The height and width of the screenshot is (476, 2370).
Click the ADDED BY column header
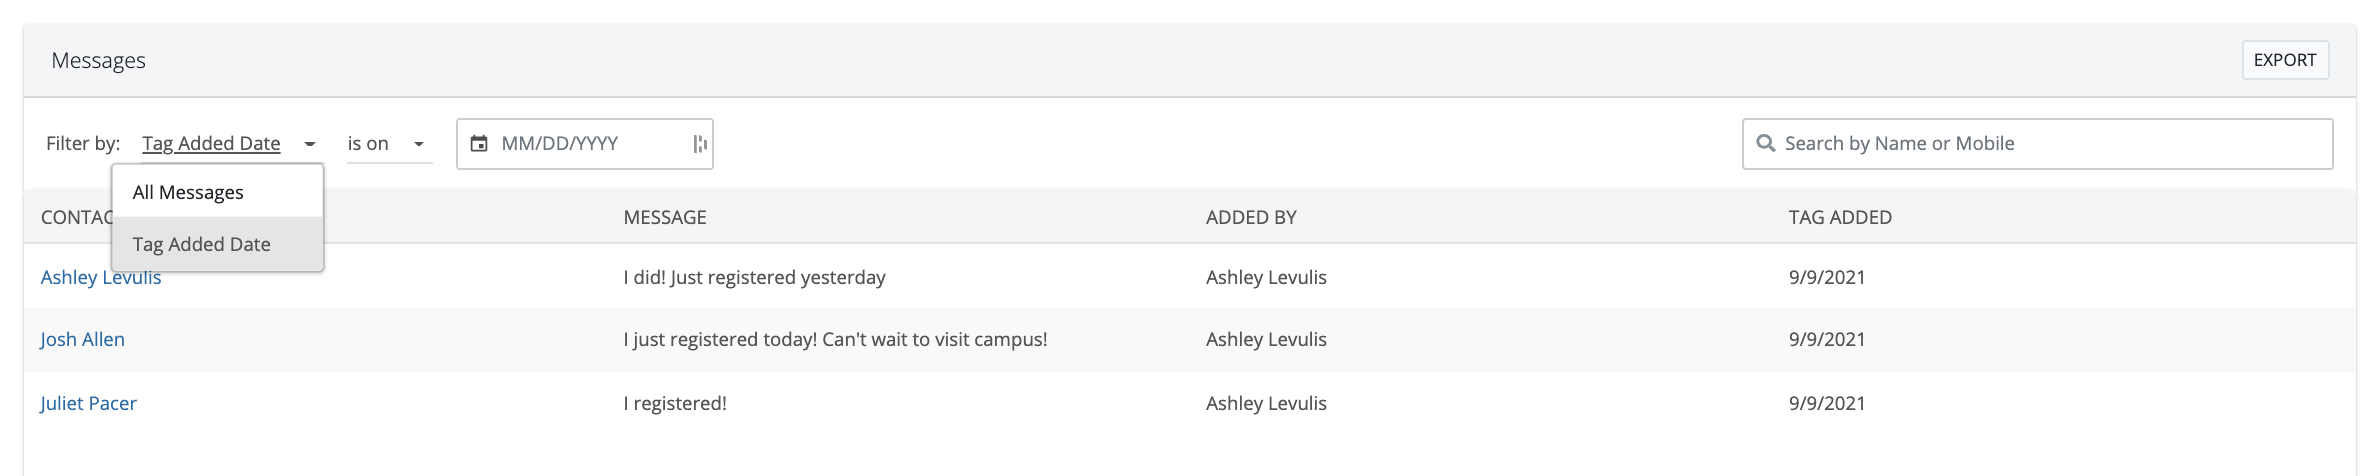(1251, 217)
